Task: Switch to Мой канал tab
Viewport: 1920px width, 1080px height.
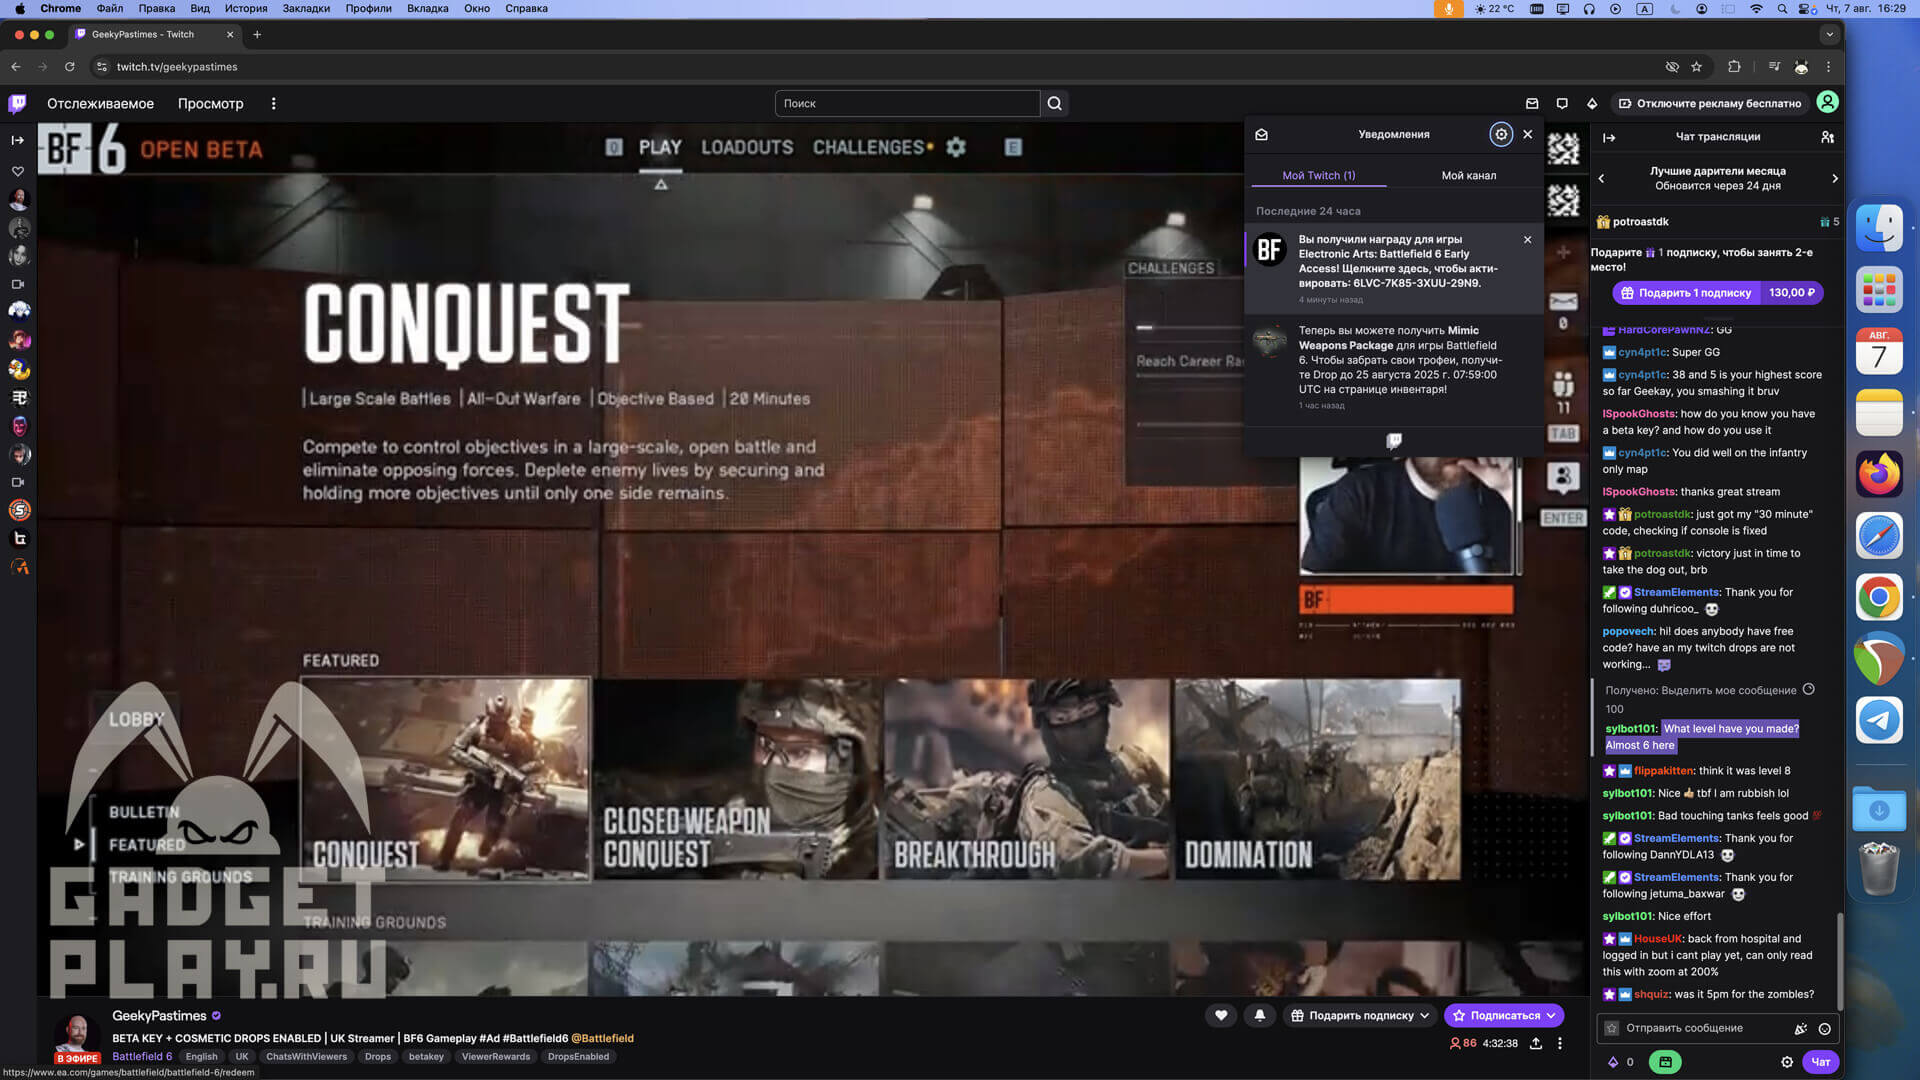Action: tap(1468, 175)
